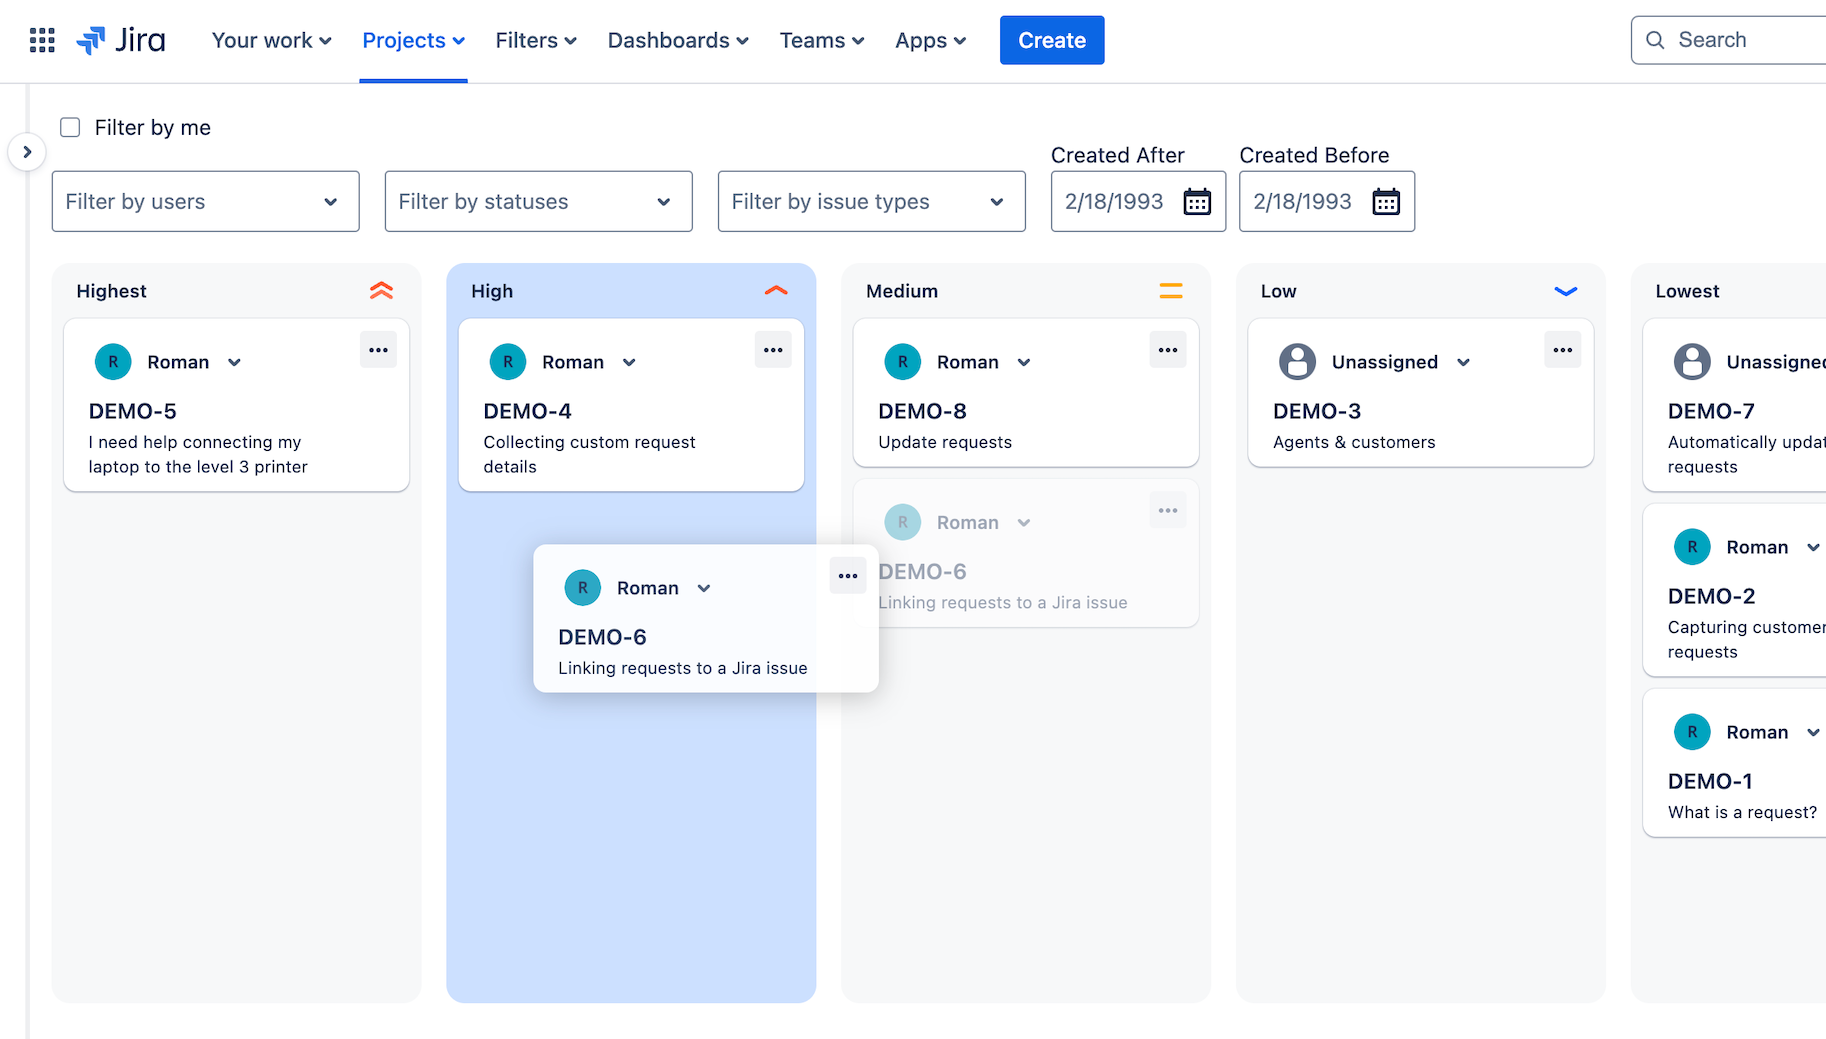Click the Low priority chevron icon

1566,291
